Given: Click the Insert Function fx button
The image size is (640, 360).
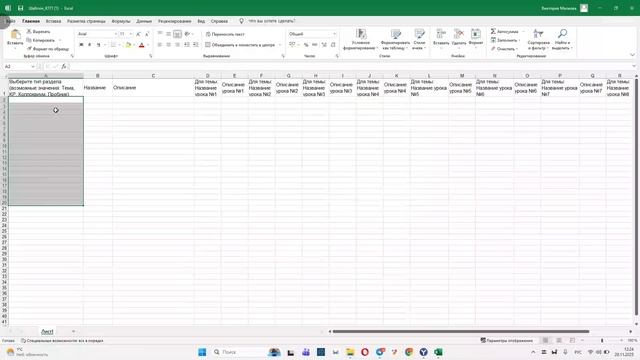Looking at the screenshot, I should [x=64, y=67].
